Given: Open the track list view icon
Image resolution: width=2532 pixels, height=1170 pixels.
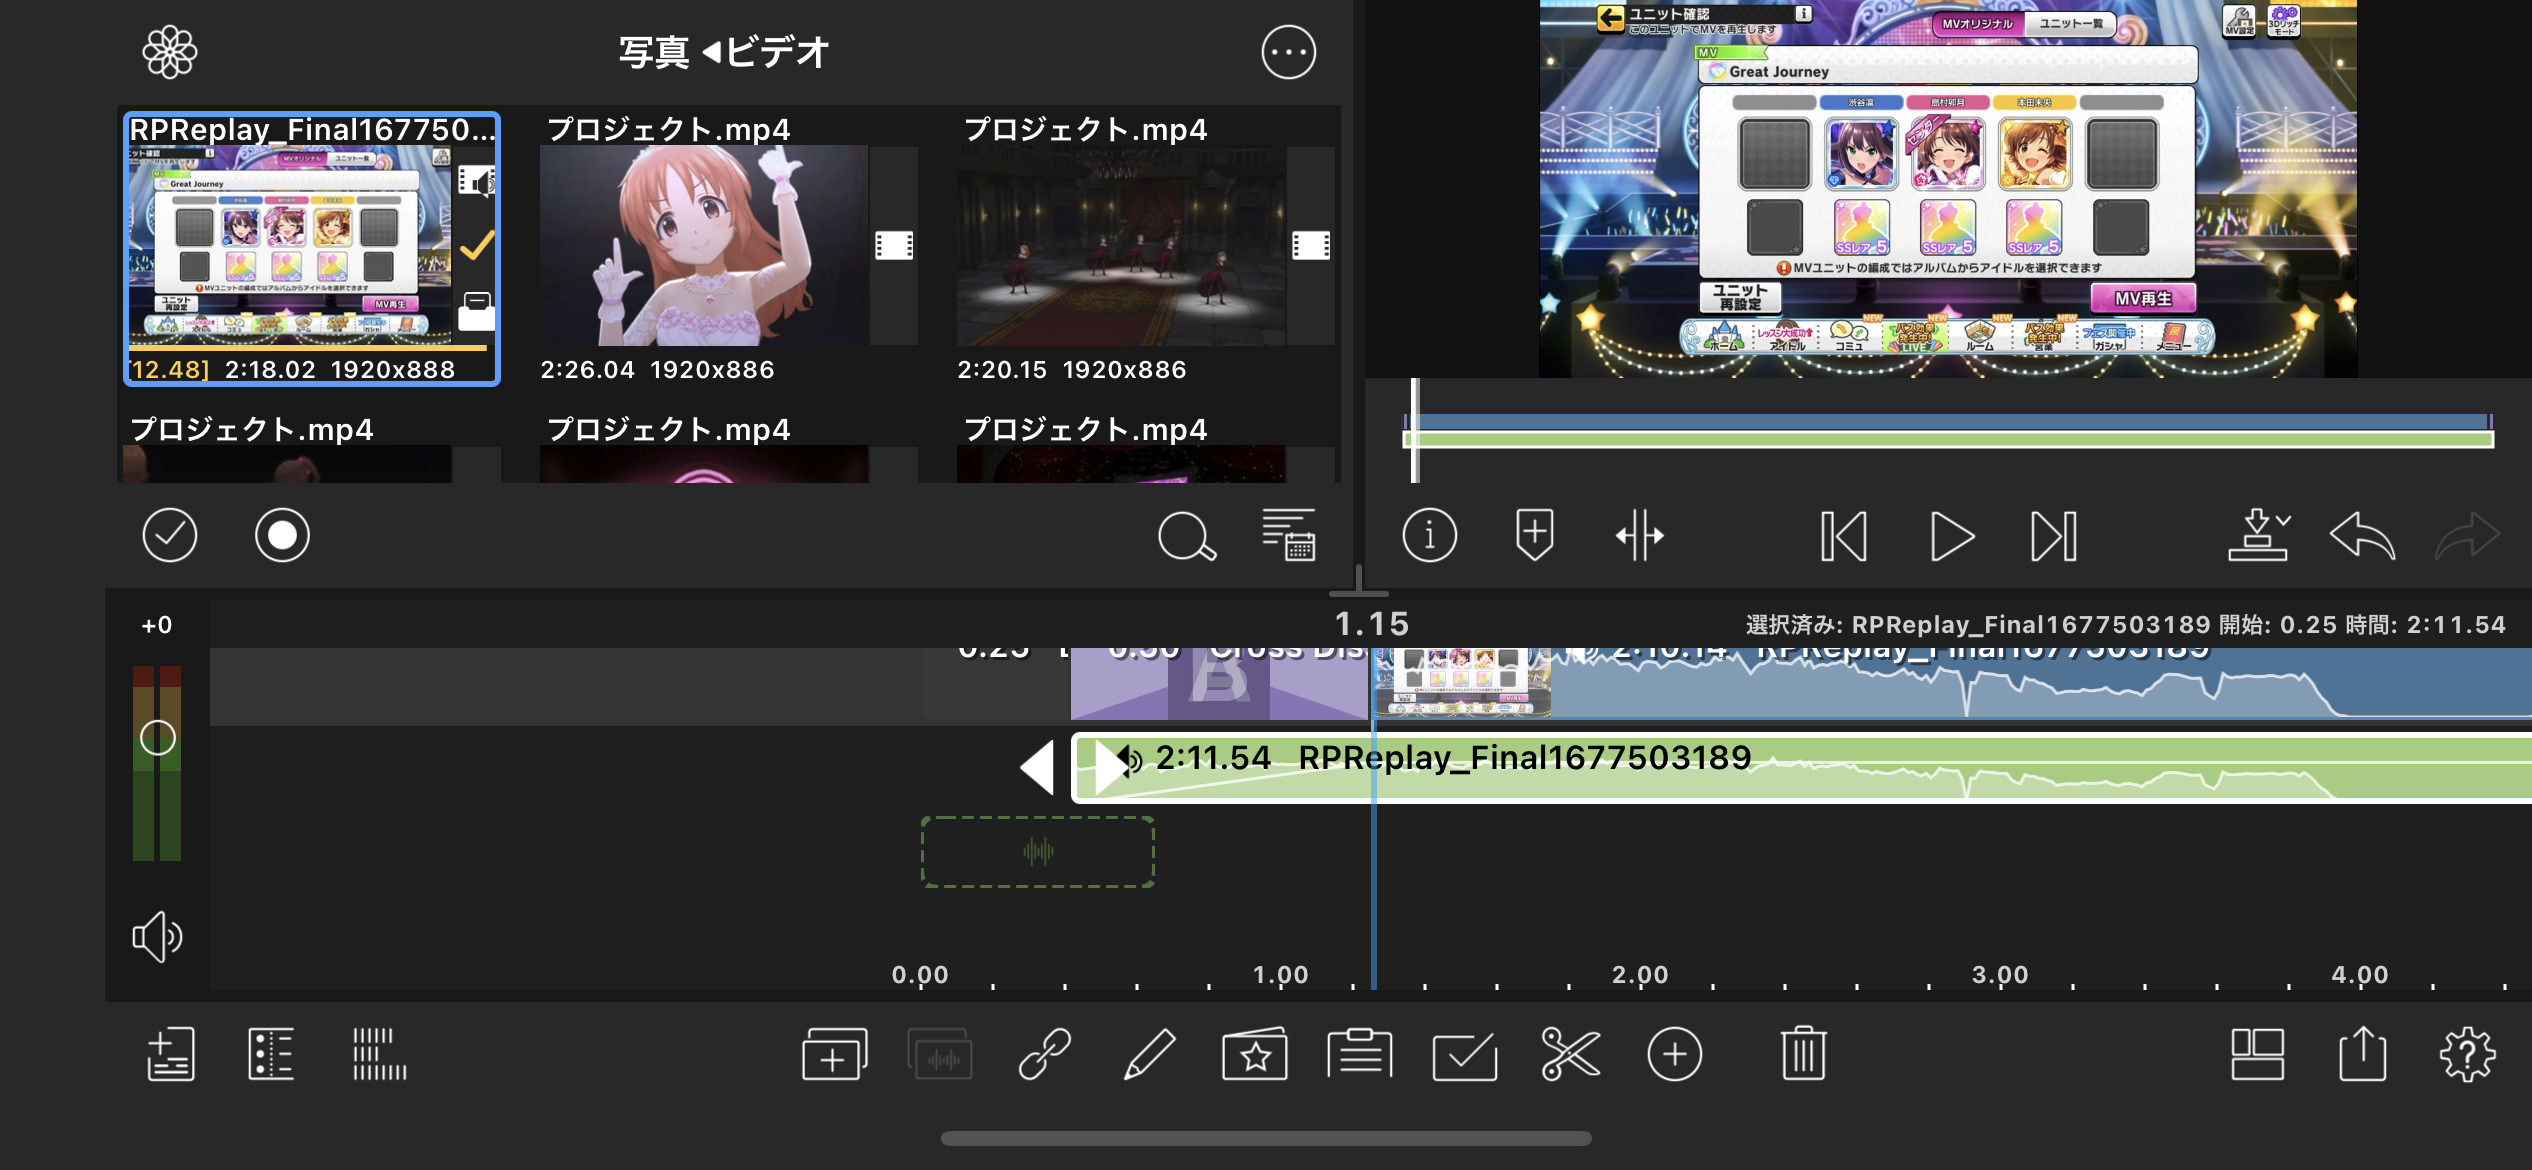Looking at the screenshot, I should (x=271, y=1054).
